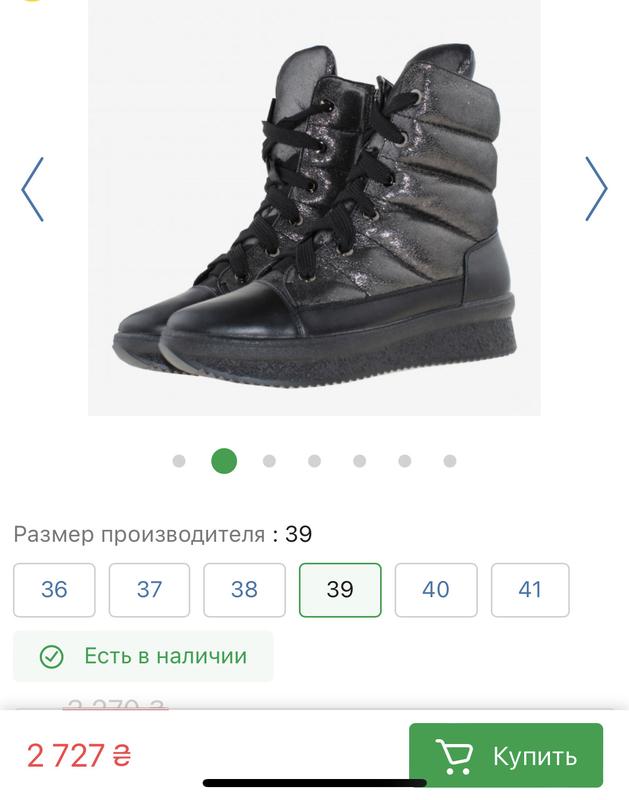Select size 36
The height and width of the screenshot is (800, 629).
54,590
